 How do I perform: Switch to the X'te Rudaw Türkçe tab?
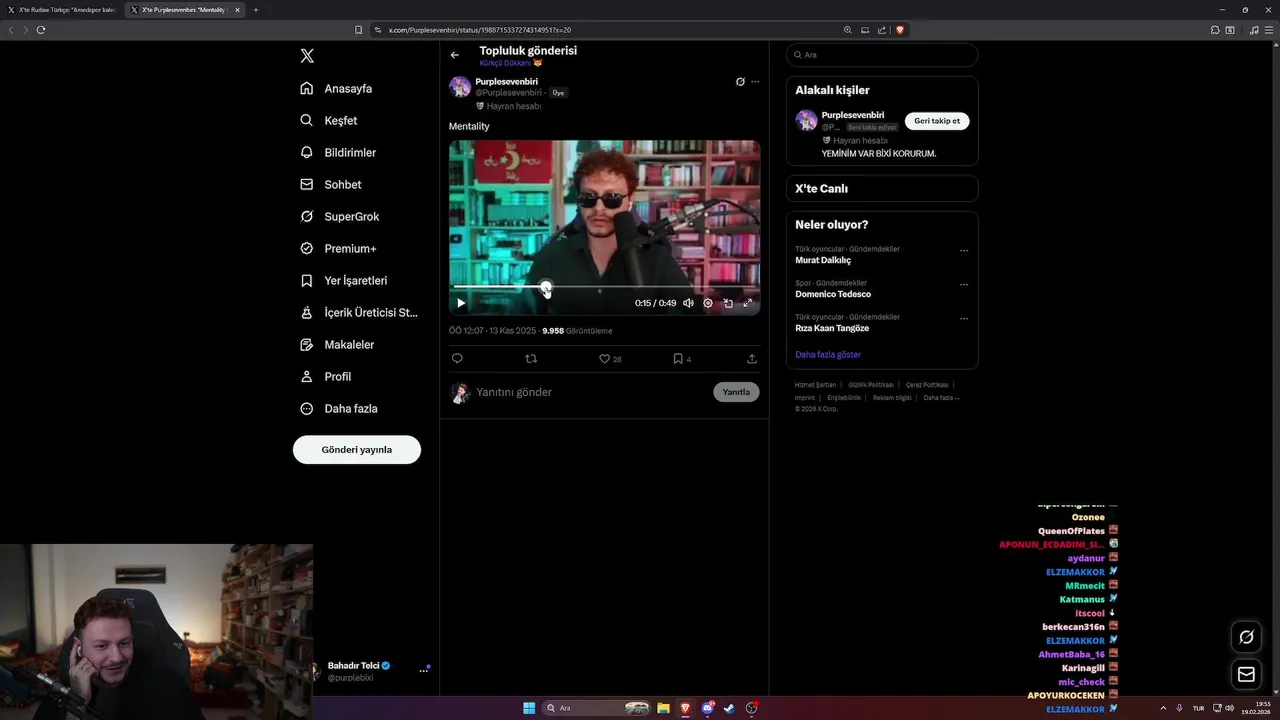coord(62,10)
